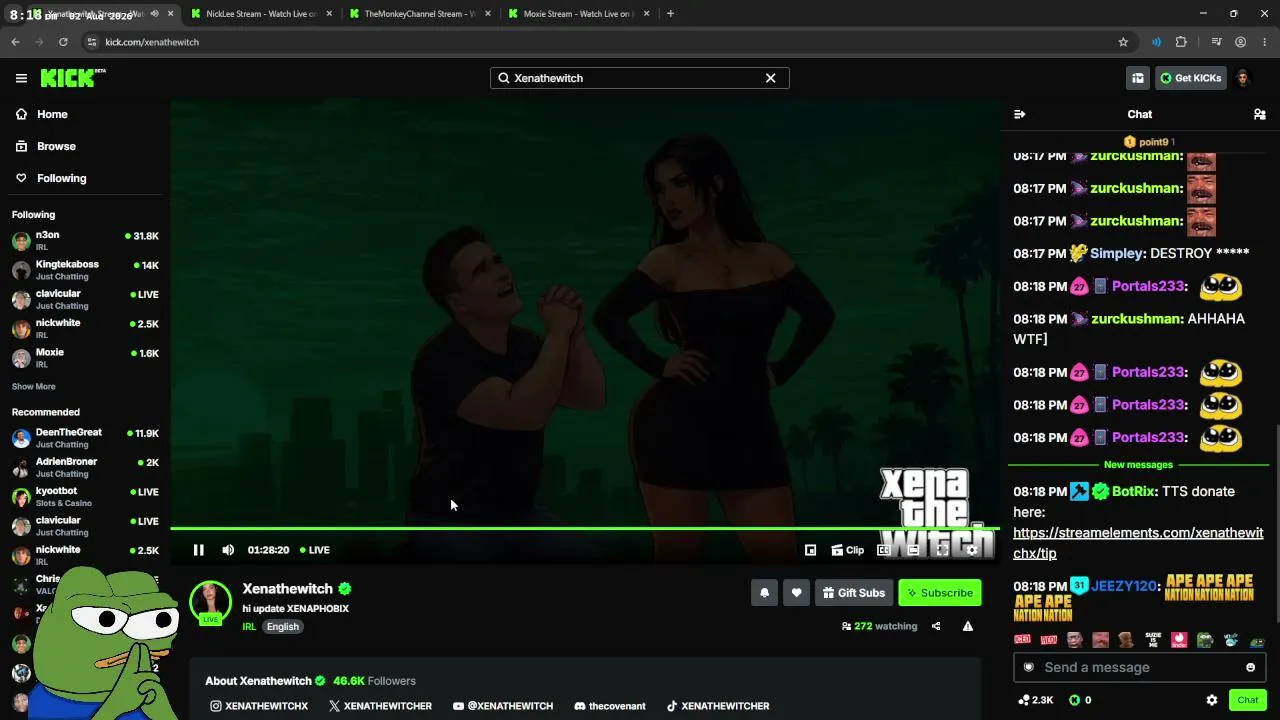The width and height of the screenshot is (1280, 720).
Task: Open DeenTheGreat in Recommended list
Action: pos(85,438)
